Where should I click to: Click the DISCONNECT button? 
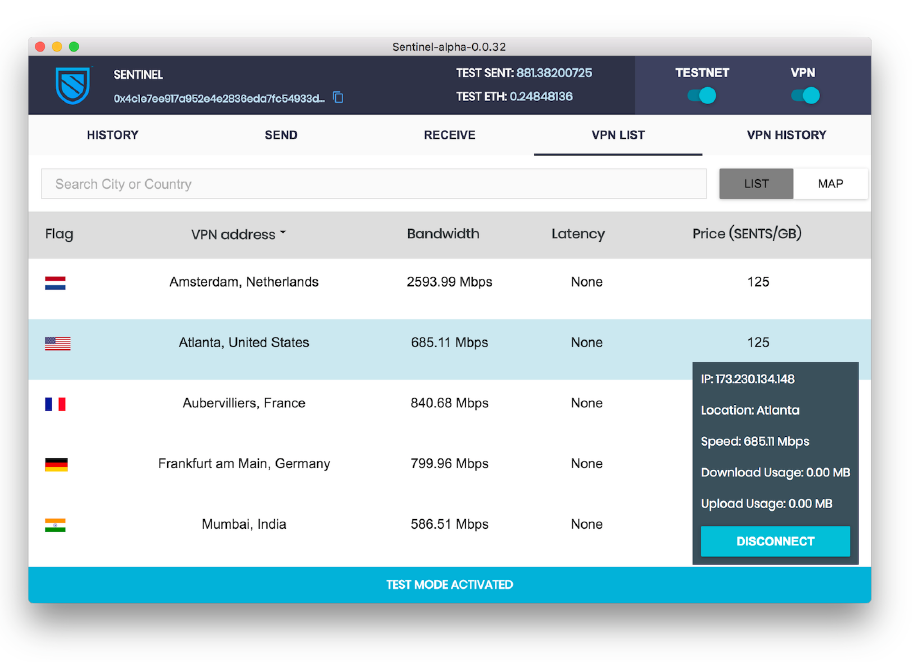pos(775,542)
